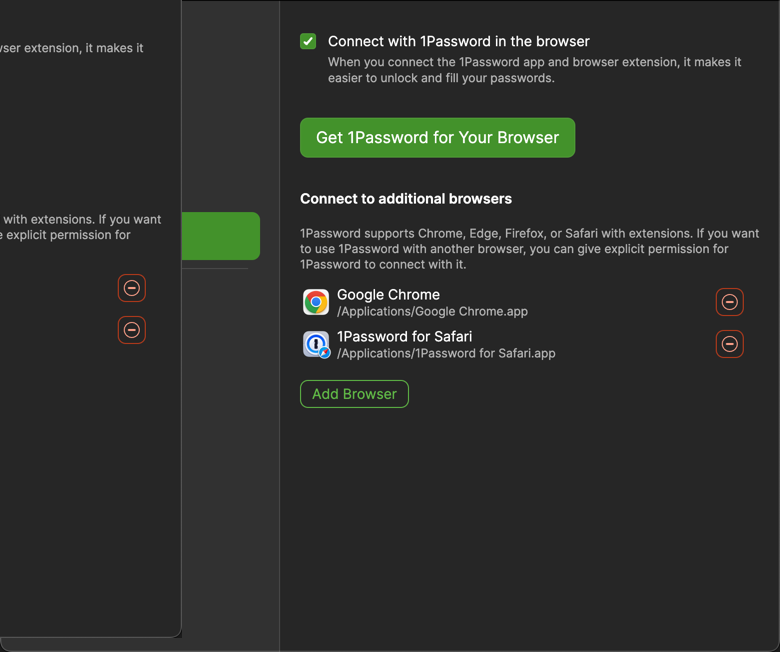Click the empty gray sidebar beside settings
The image size is (780, 652).
point(230,450)
